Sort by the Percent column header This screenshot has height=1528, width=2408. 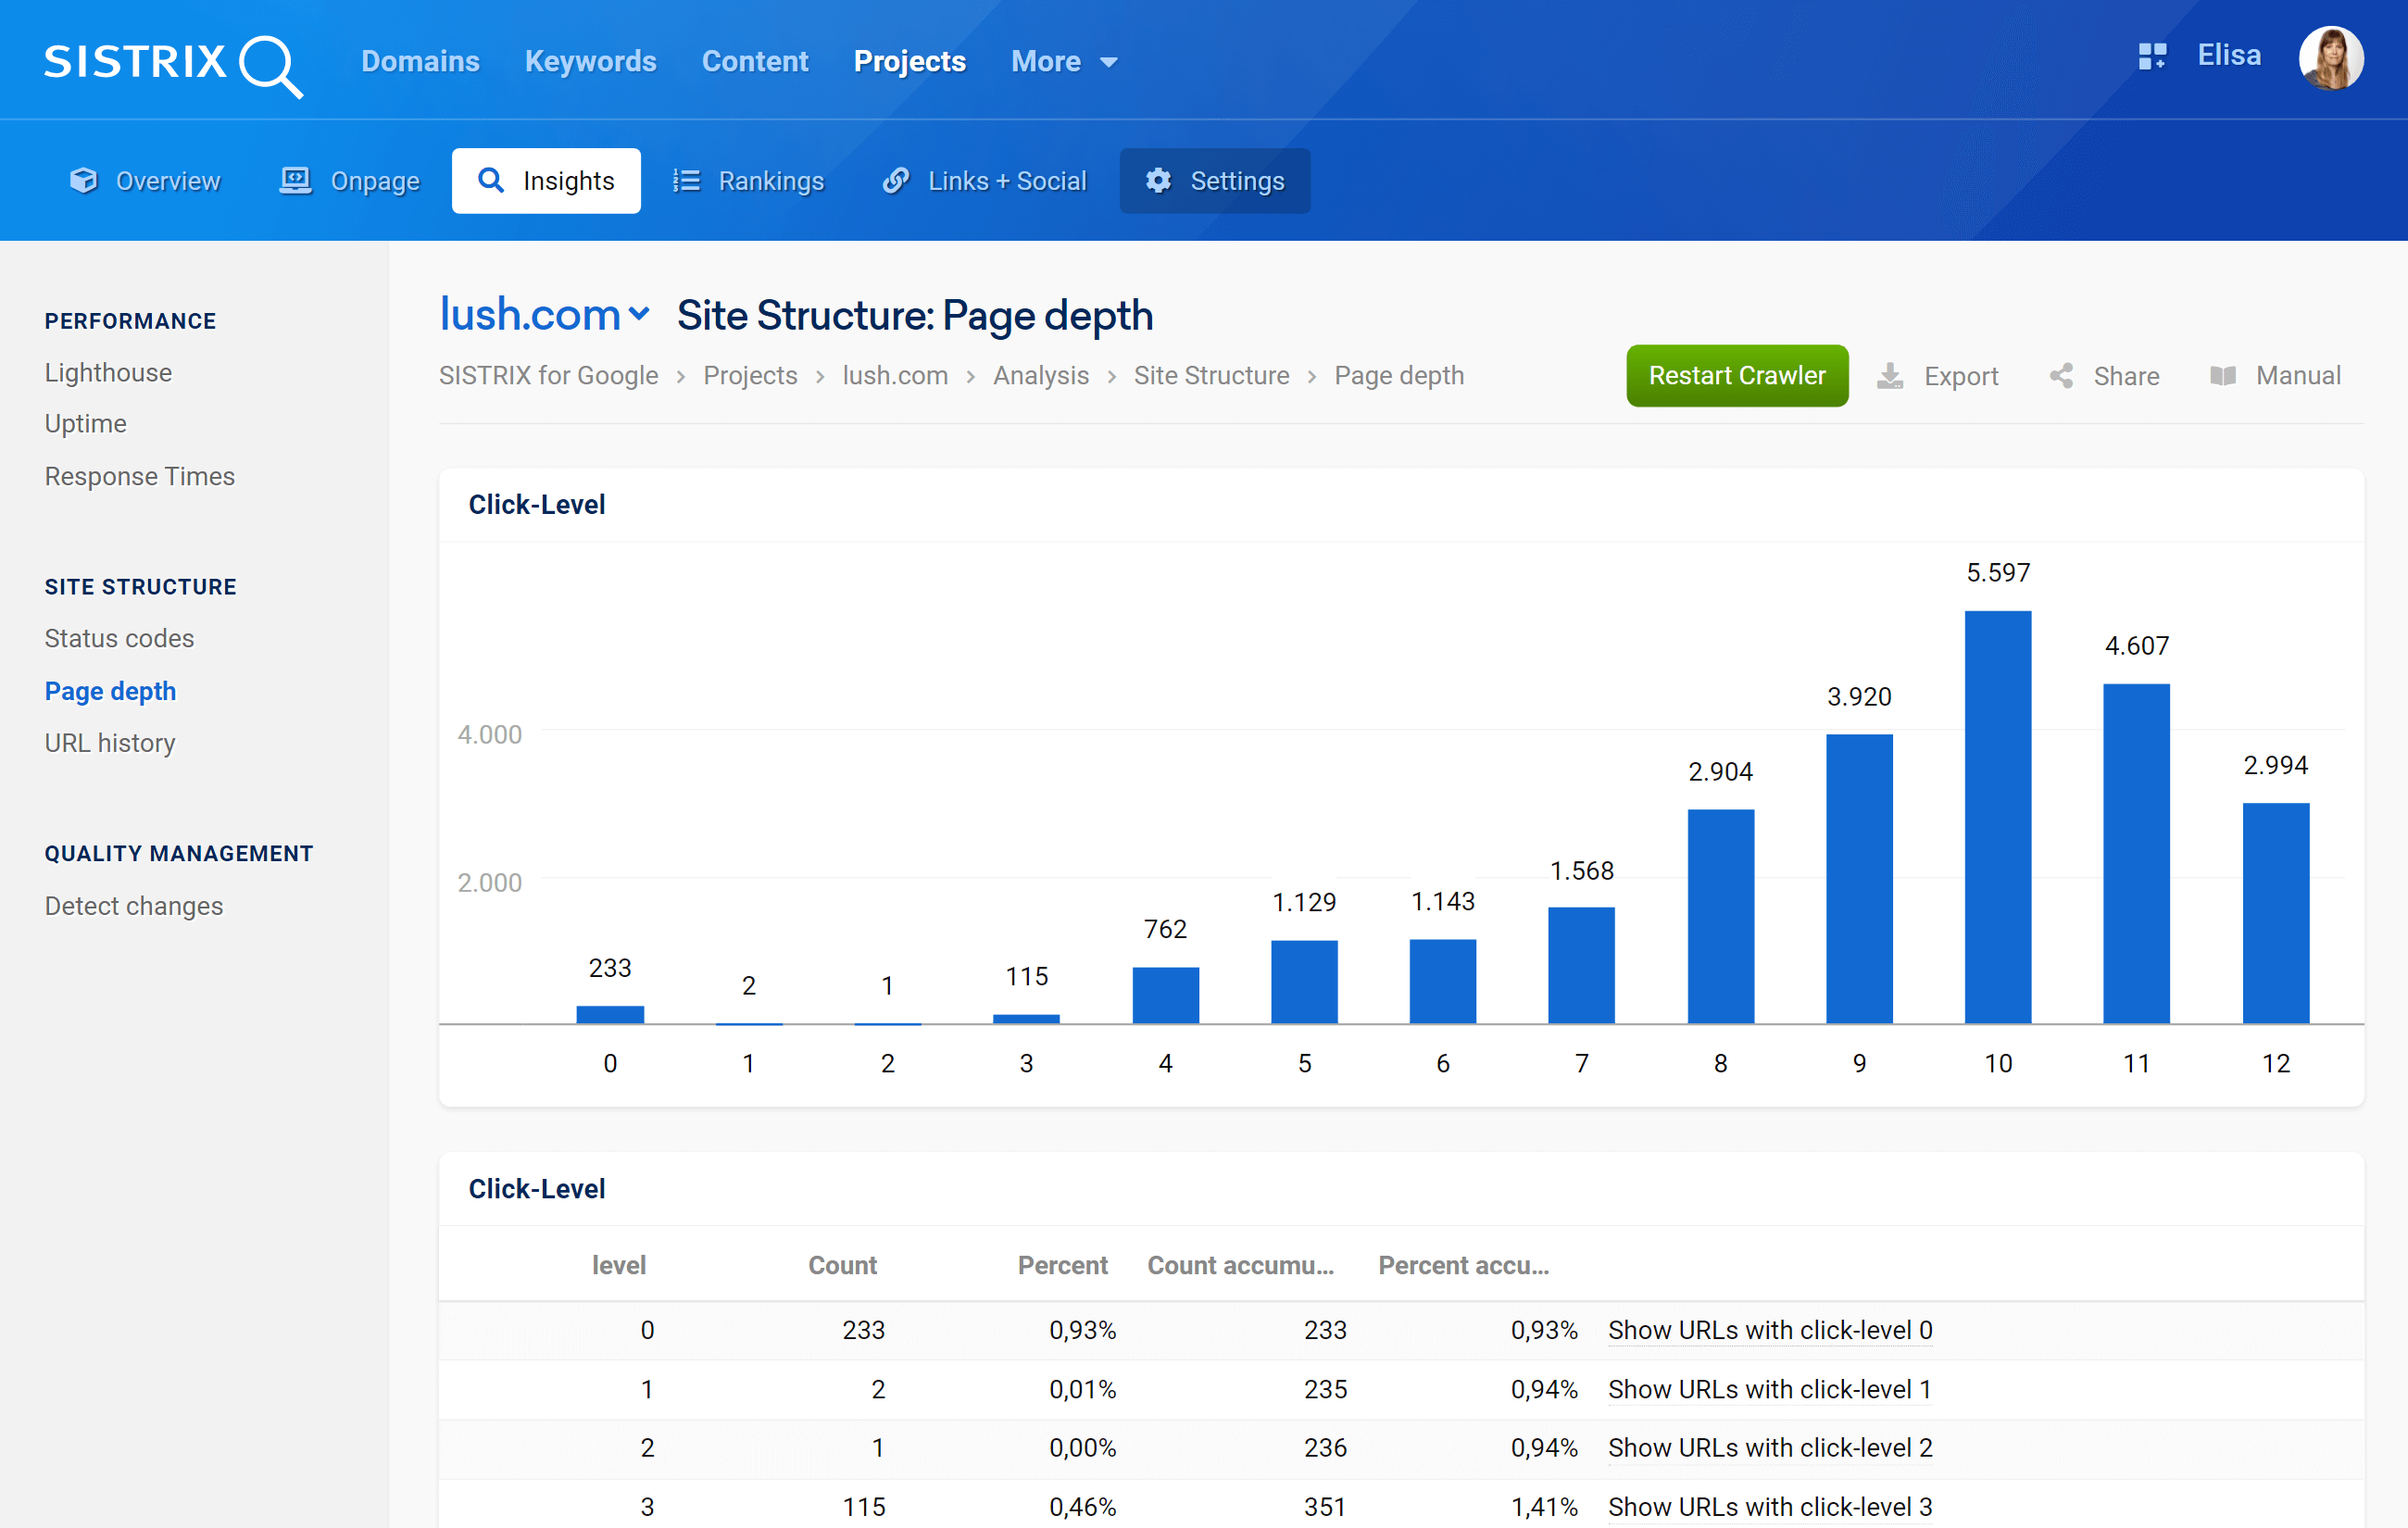pos(1062,1265)
